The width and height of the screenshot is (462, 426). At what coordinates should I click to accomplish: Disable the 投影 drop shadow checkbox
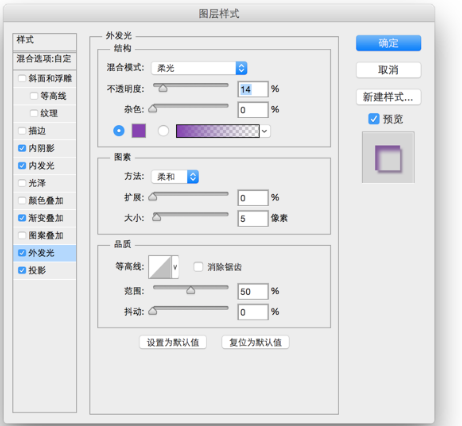[22, 270]
